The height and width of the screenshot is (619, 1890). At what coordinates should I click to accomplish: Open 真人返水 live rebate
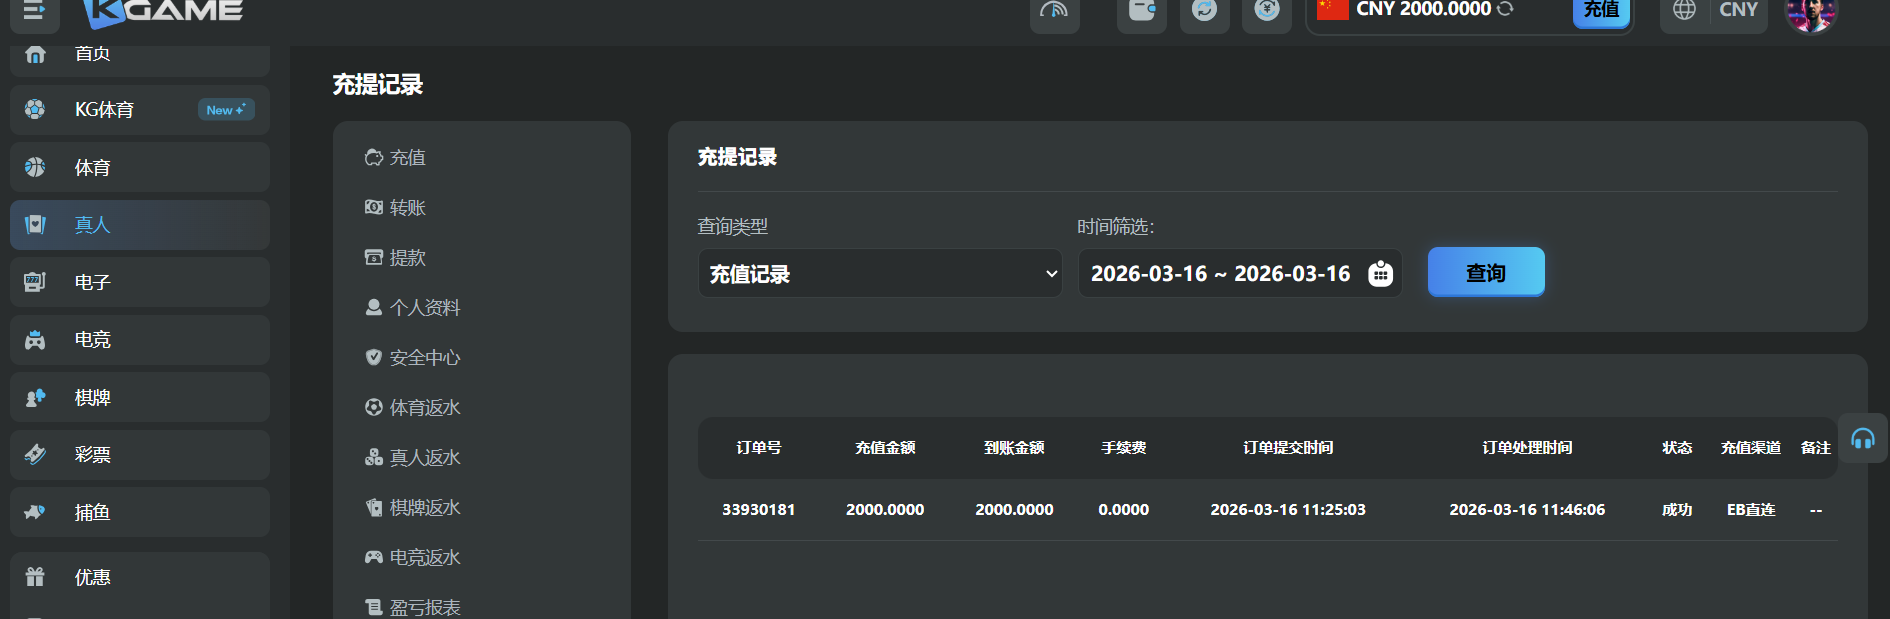click(413, 457)
